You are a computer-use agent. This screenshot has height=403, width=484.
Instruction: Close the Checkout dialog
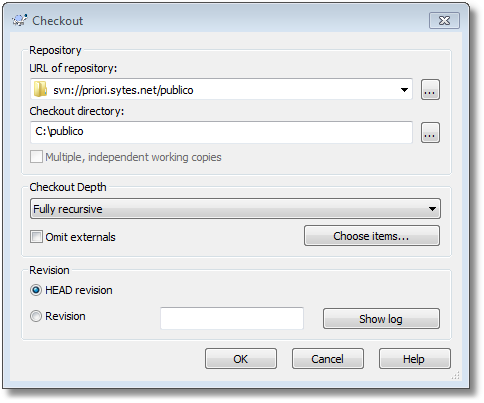click(x=444, y=21)
